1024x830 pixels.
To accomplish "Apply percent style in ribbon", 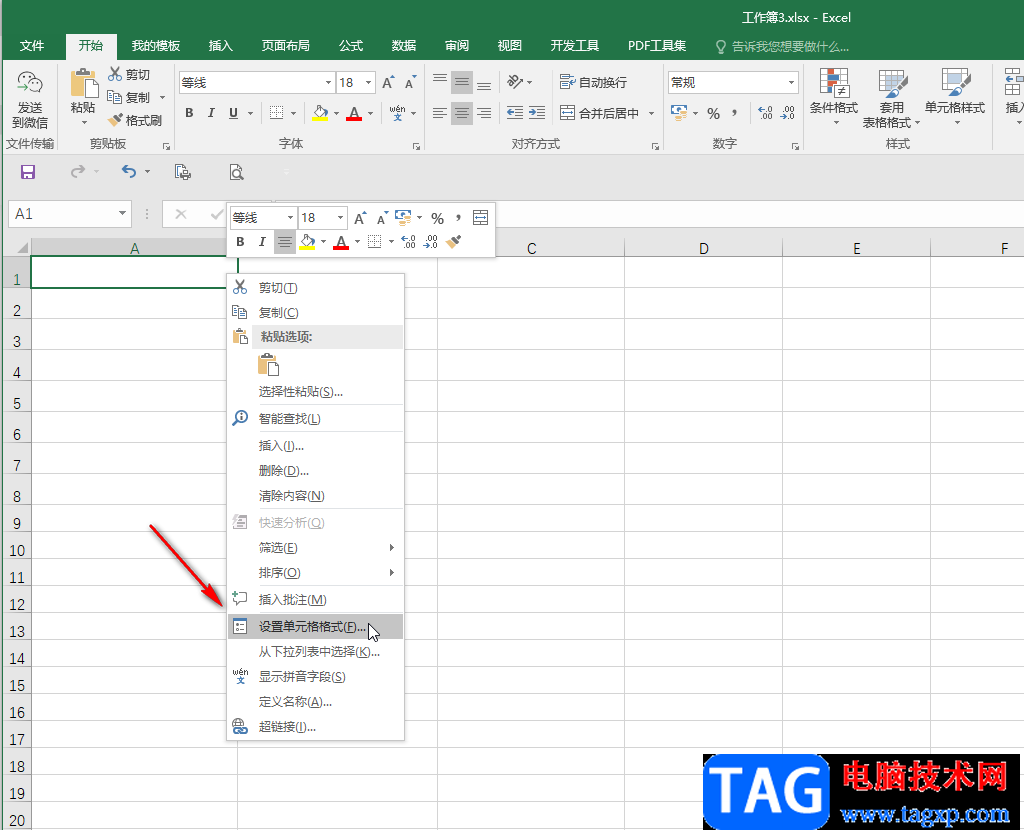I will pyautogui.click(x=713, y=114).
